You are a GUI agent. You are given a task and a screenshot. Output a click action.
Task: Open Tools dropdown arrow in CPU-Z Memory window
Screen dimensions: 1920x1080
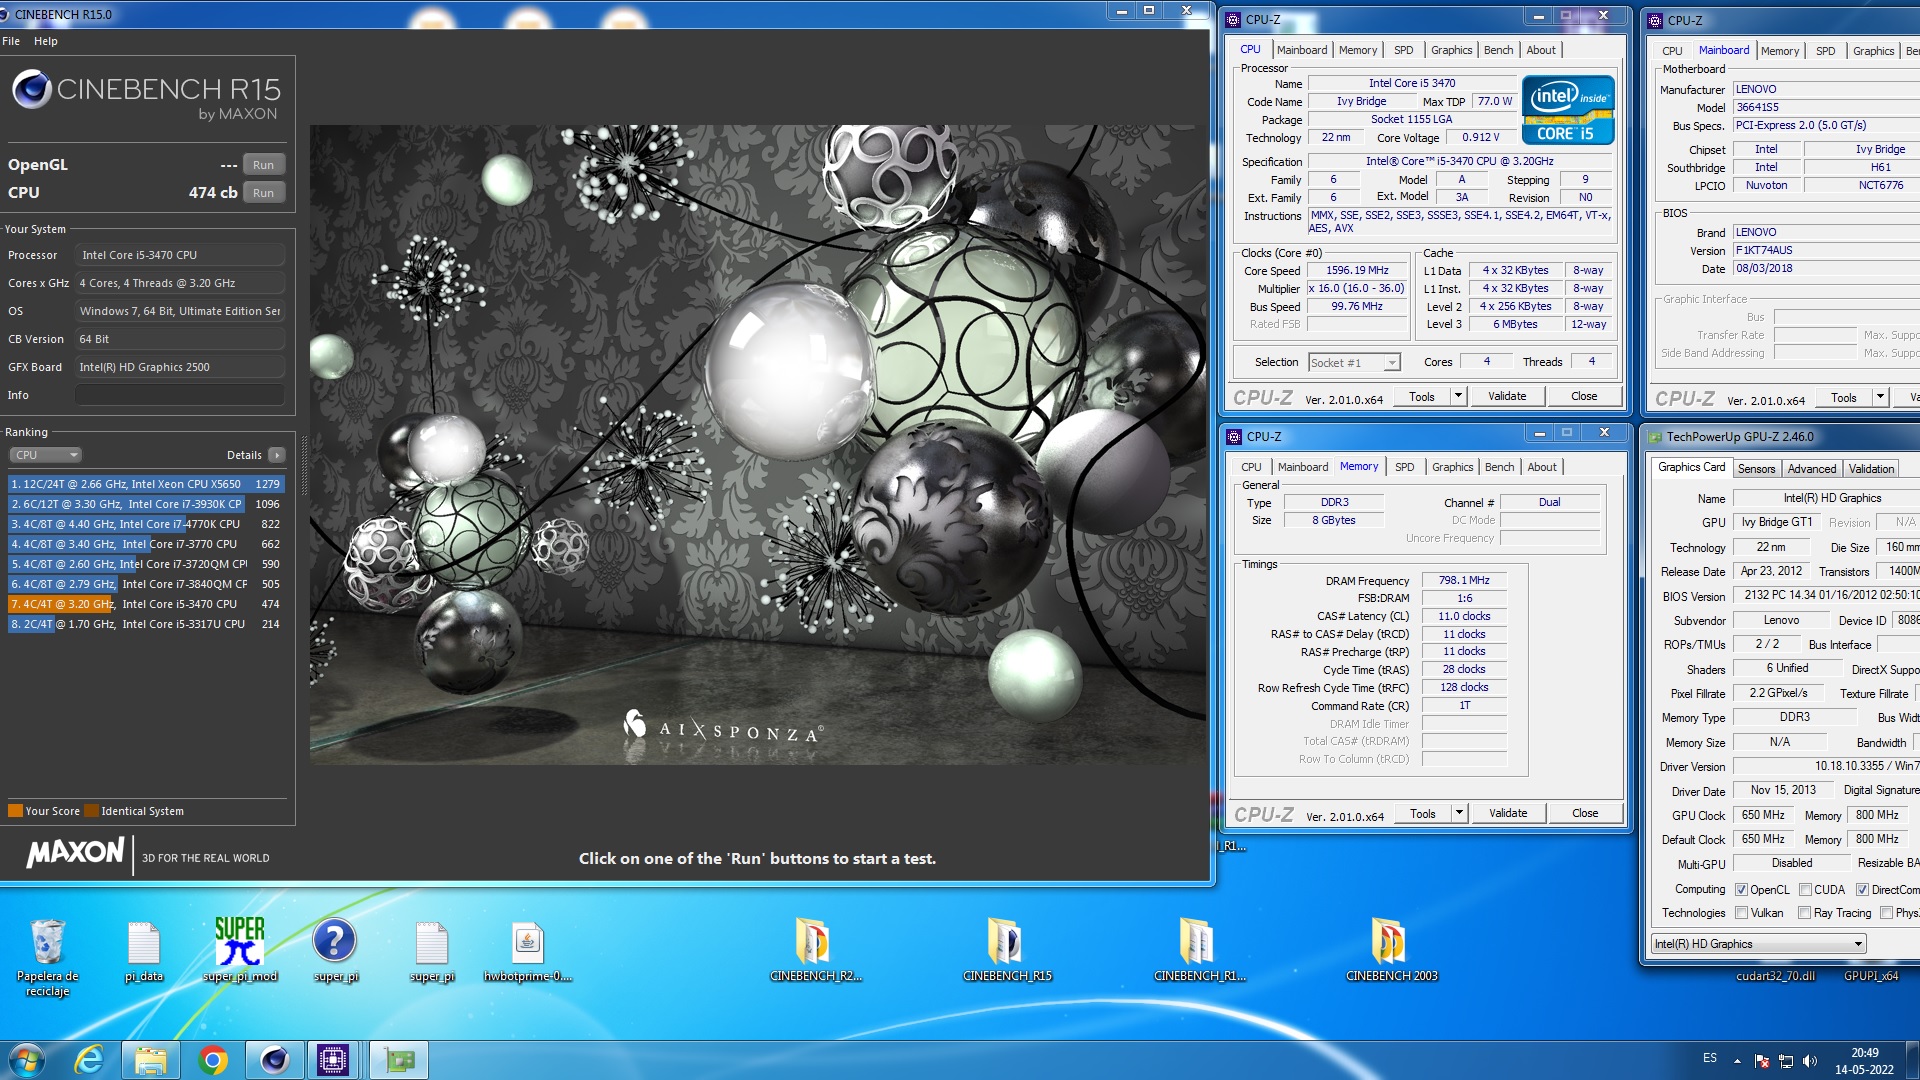coord(1459,813)
